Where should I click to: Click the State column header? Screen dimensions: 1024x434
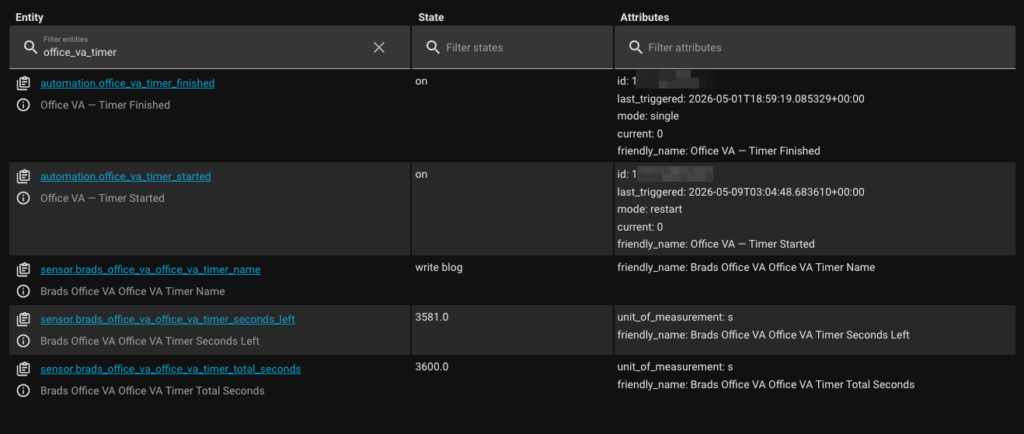(x=431, y=18)
